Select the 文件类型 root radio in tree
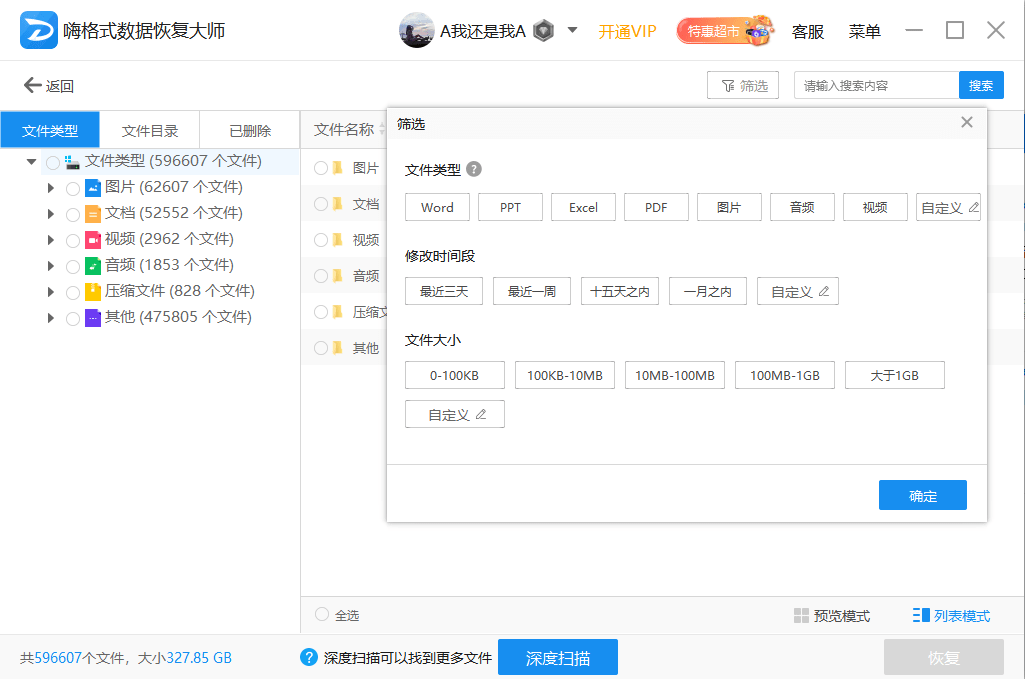Screen dimensions: 1025x679 [53, 162]
